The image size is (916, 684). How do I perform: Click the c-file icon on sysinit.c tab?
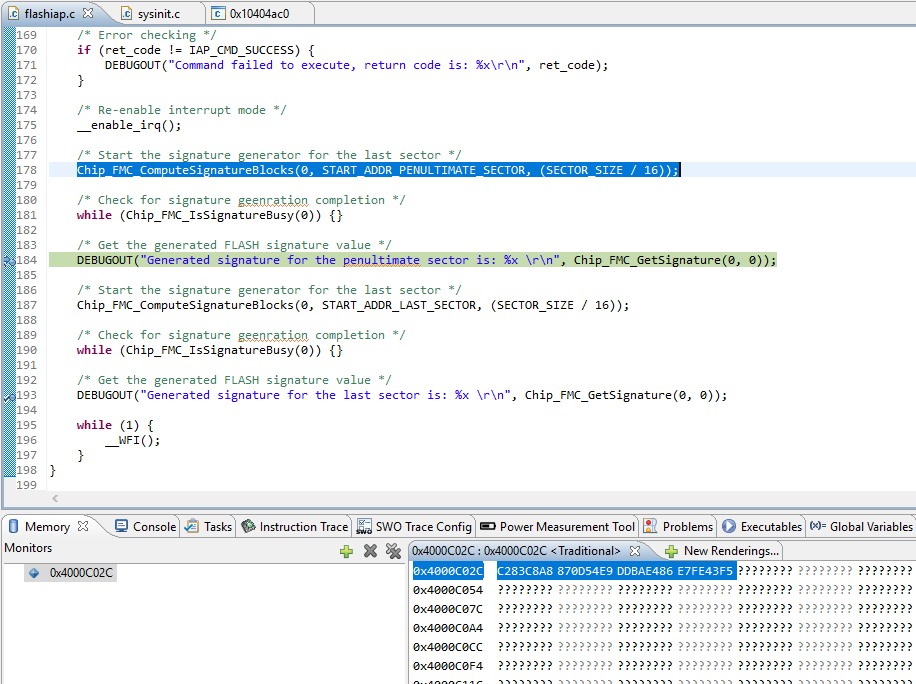127,13
